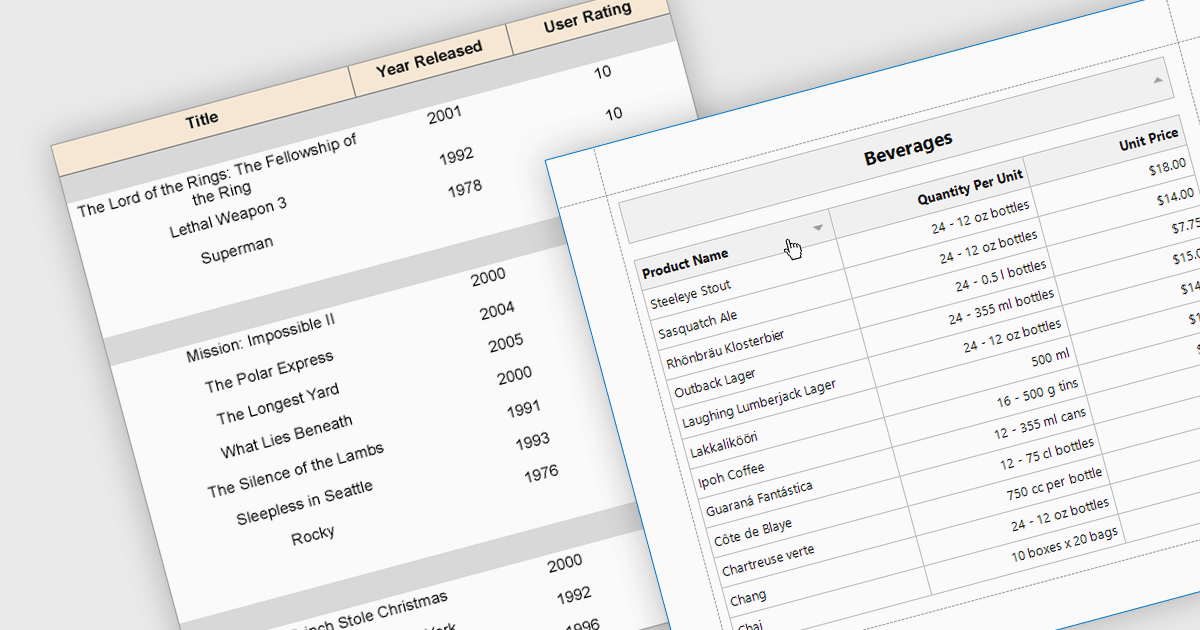Select the Quantity Per Unit header

pos(969,184)
